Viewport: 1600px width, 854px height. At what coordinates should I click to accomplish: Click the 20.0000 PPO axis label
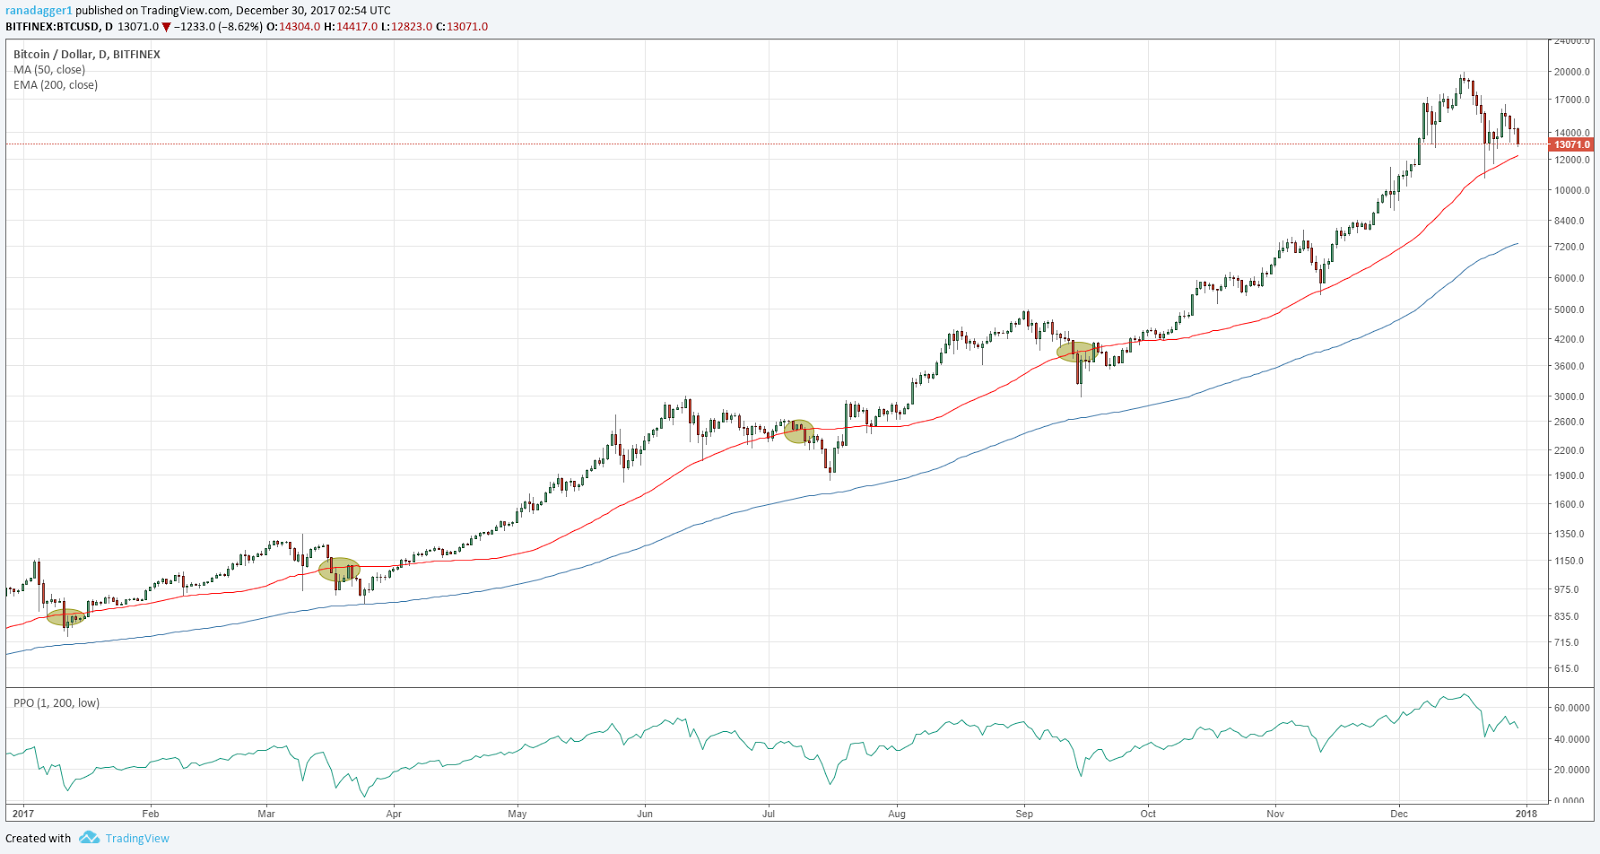pos(1571,770)
